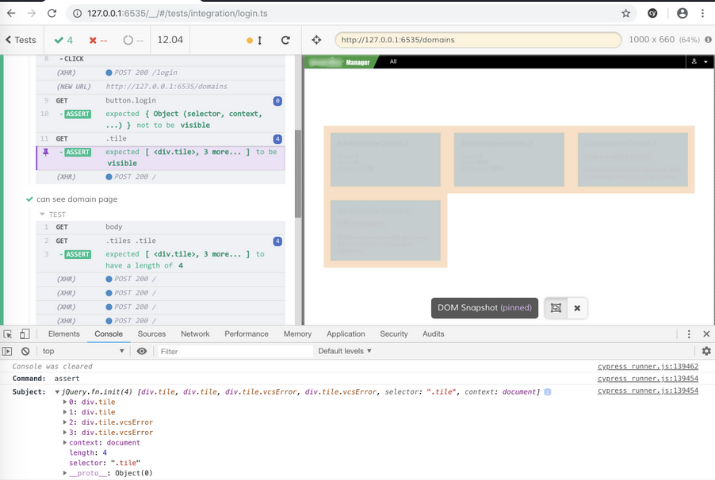Toggle snapshot highlights next to DOM Snapshot
This screenshot has height=480, width=715.
pyautogui.click(x=555, y=308)
